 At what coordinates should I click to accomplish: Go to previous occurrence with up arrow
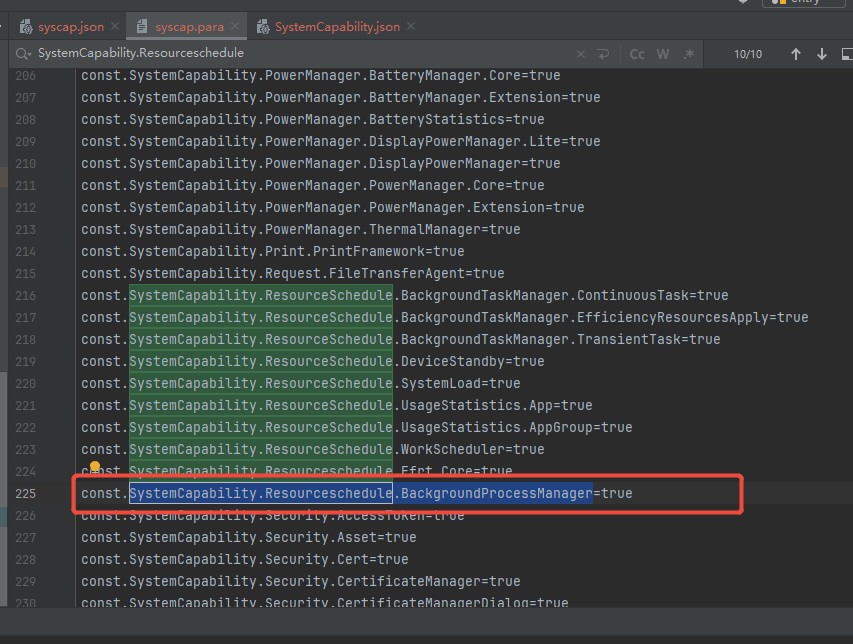pyautogui.click(x=796, y=54)
